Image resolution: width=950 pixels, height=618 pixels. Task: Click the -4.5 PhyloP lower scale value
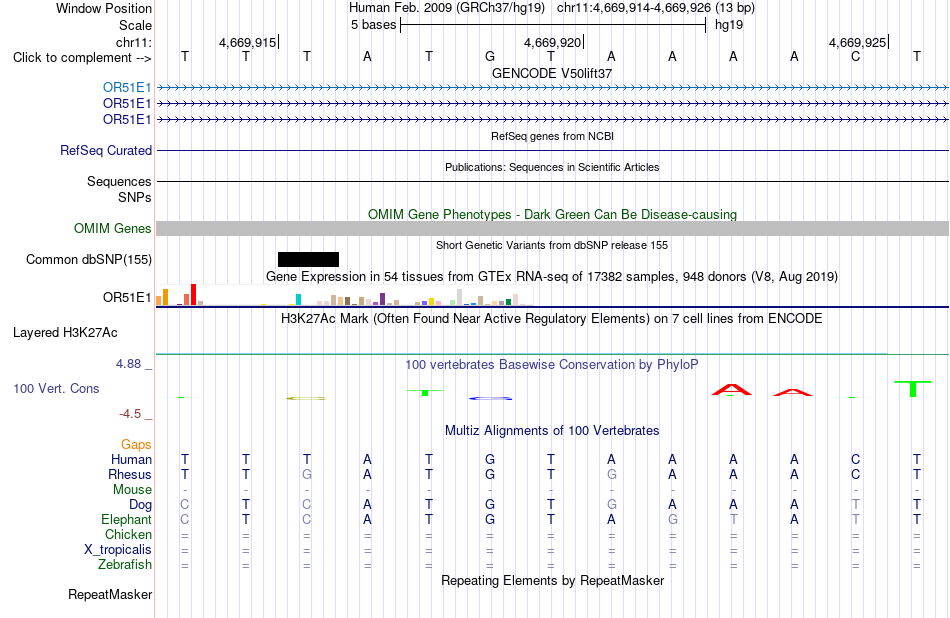(x=130, y=414)
